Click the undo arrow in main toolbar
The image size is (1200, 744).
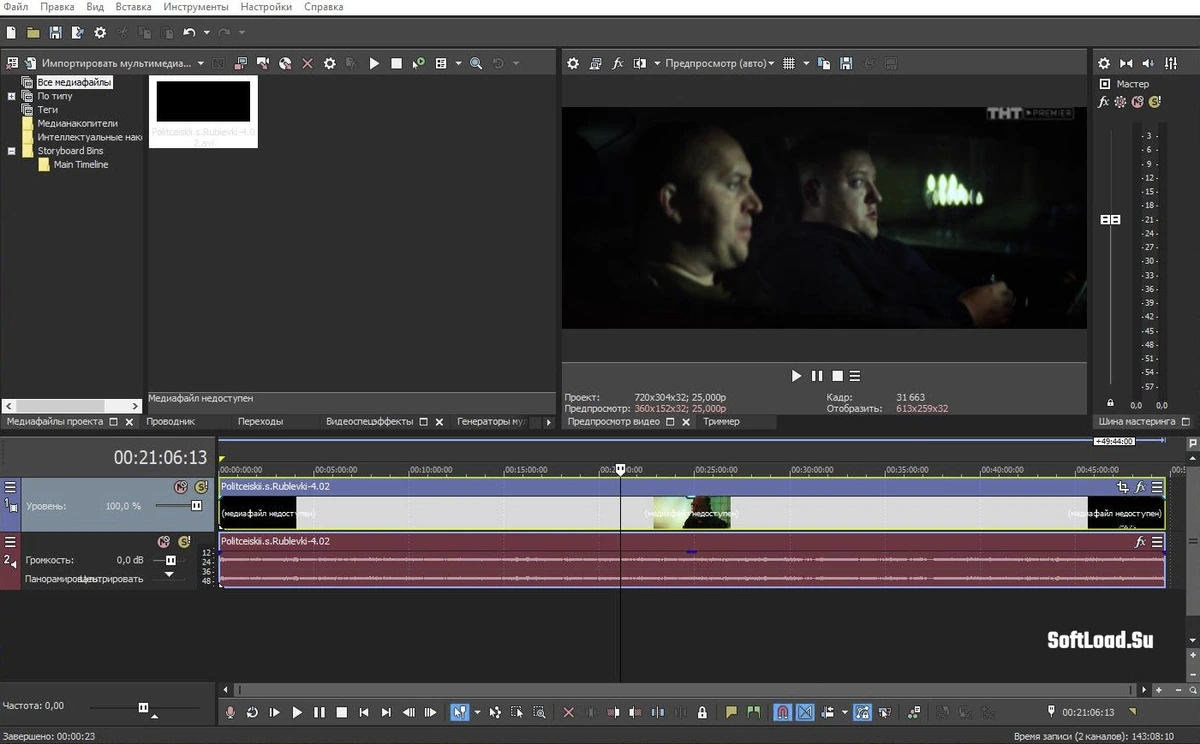[189, 33]
